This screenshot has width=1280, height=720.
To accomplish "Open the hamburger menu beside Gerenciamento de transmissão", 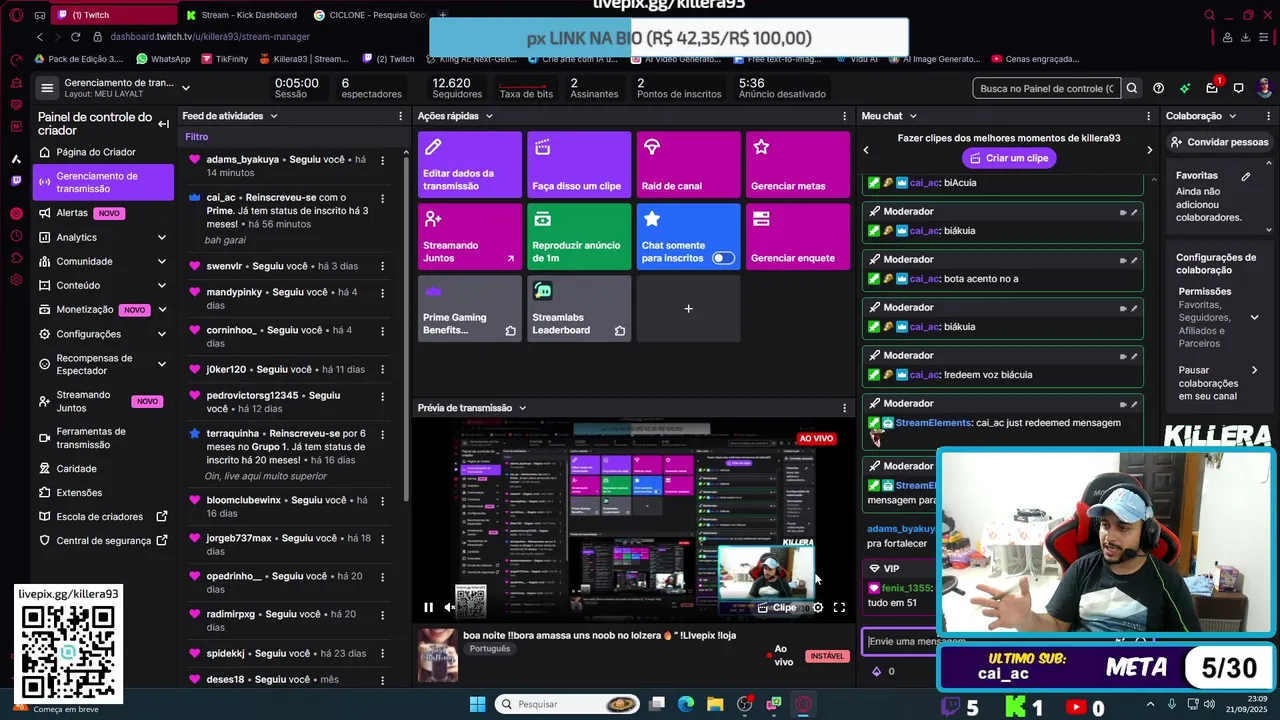I will click(x=46, y=88).
